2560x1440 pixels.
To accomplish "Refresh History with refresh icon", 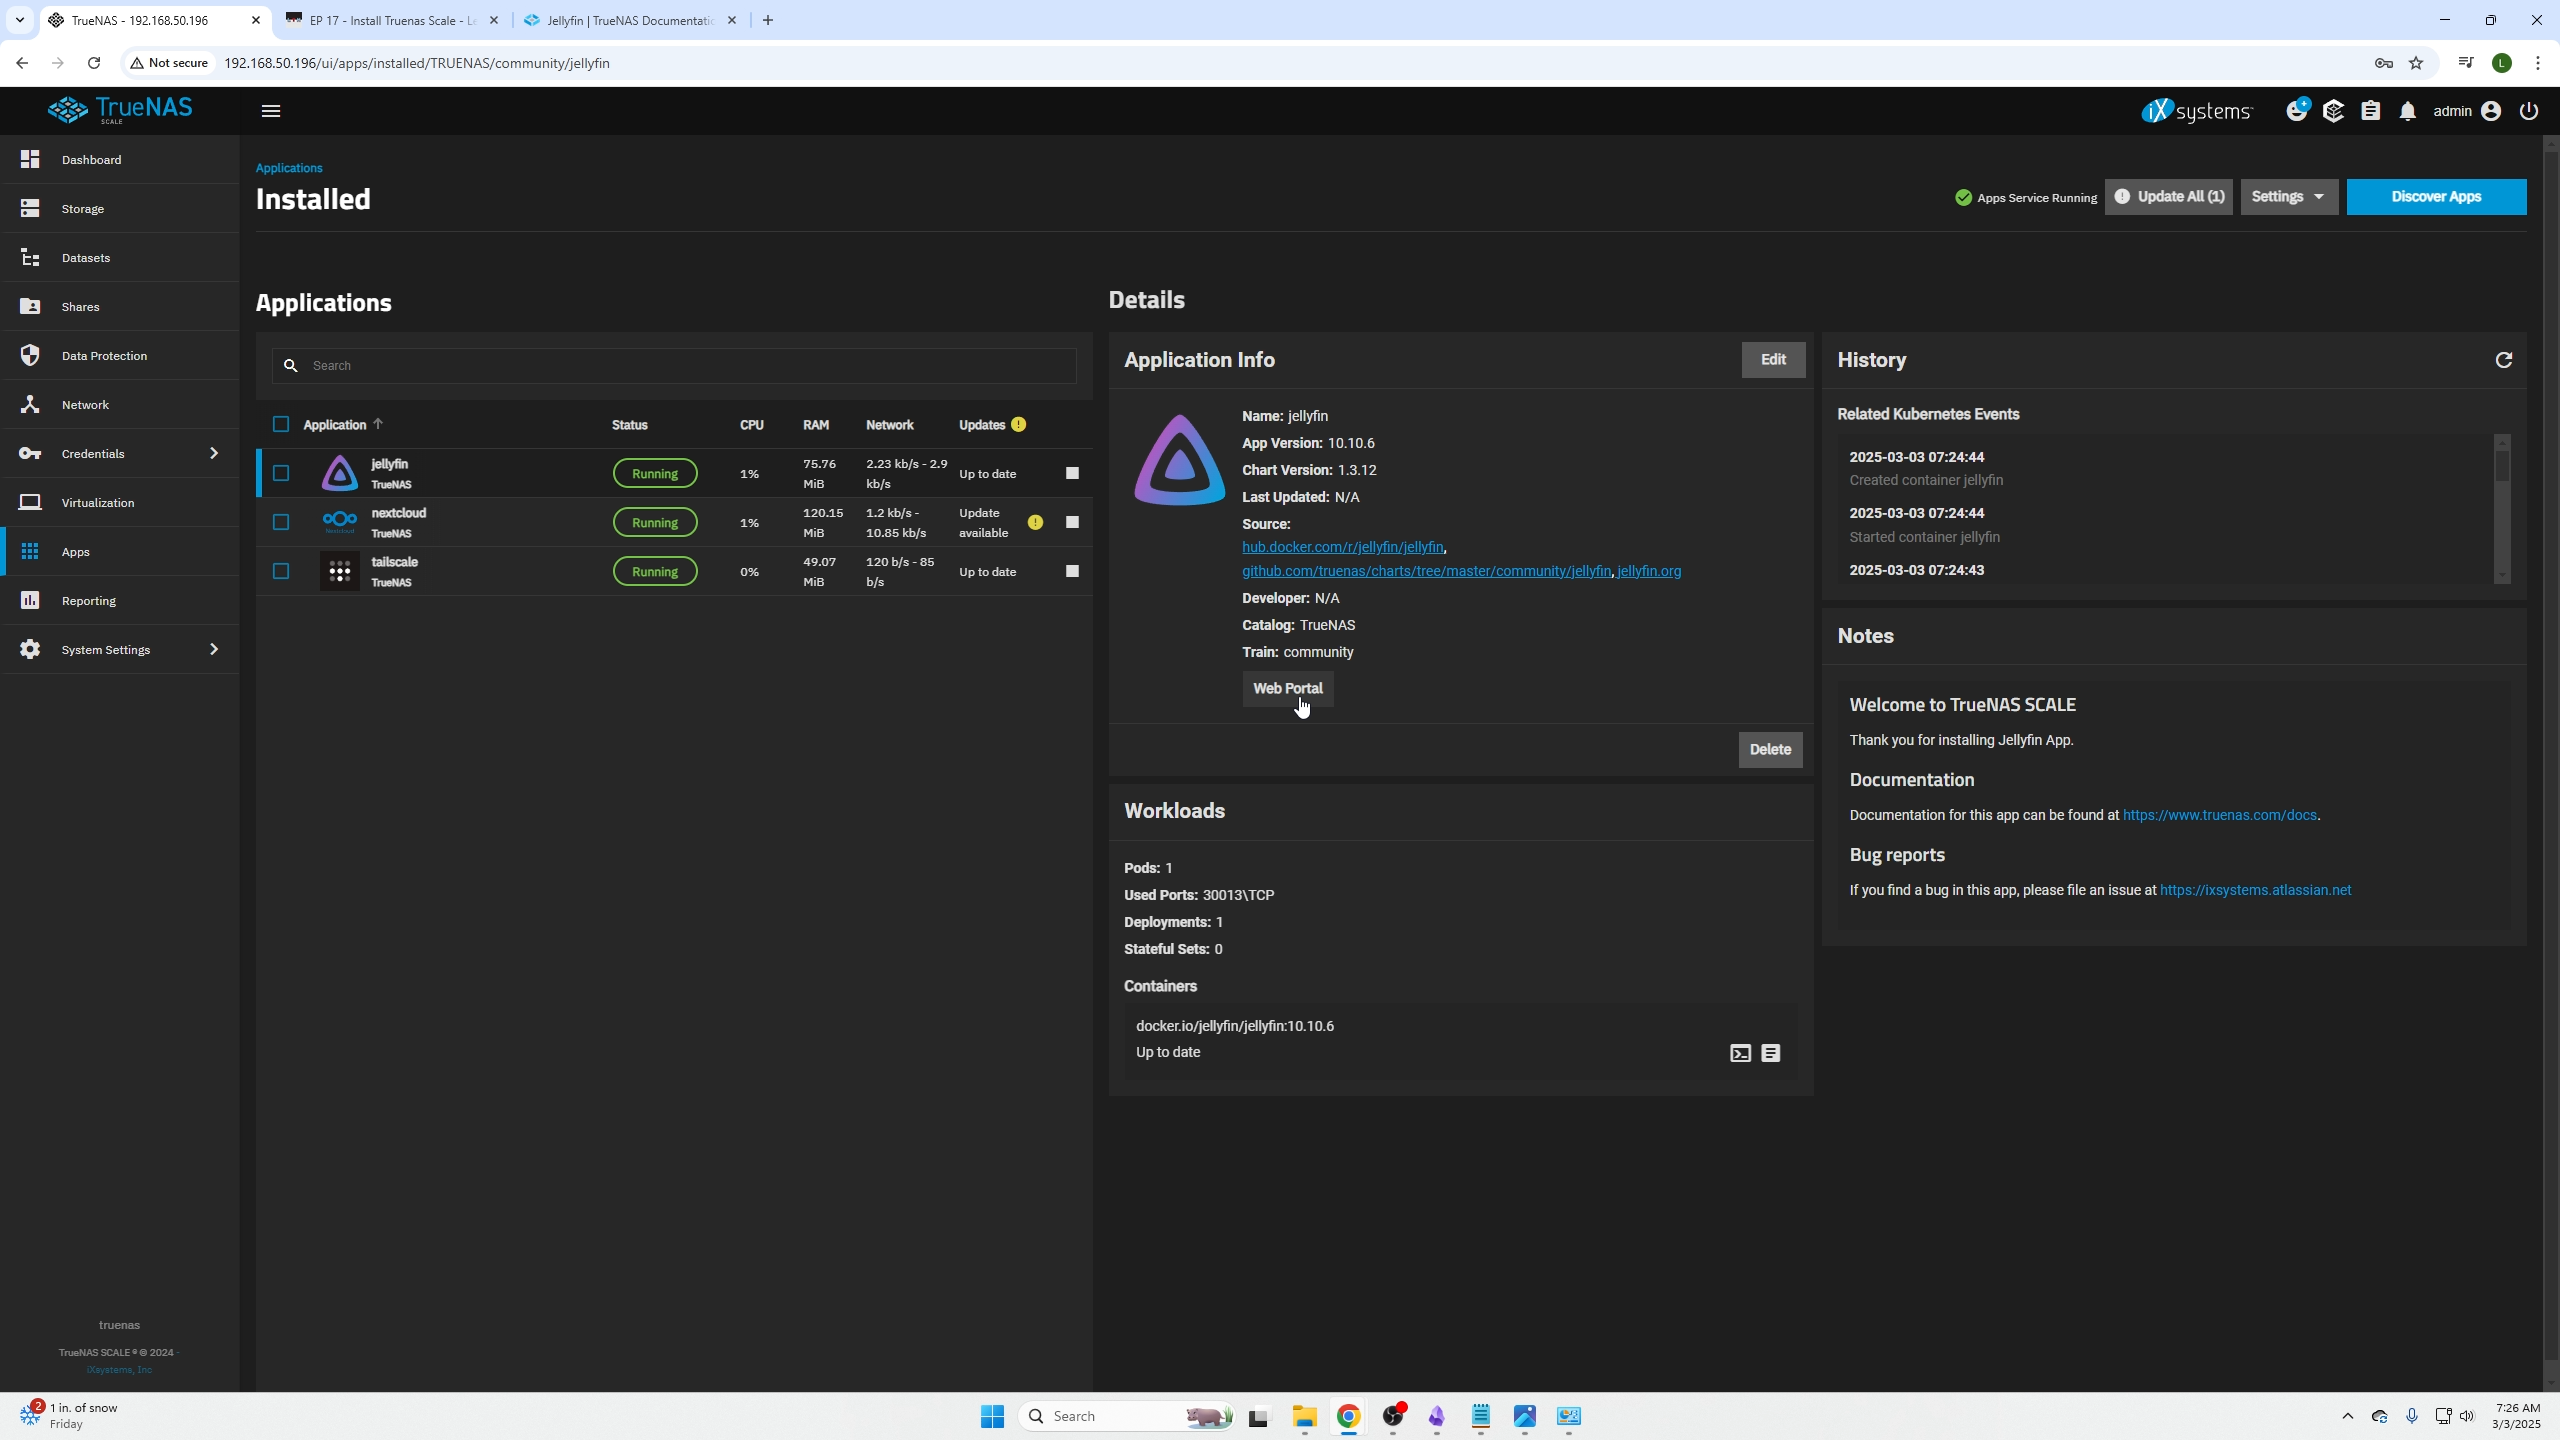I will tap(2504, 360).
